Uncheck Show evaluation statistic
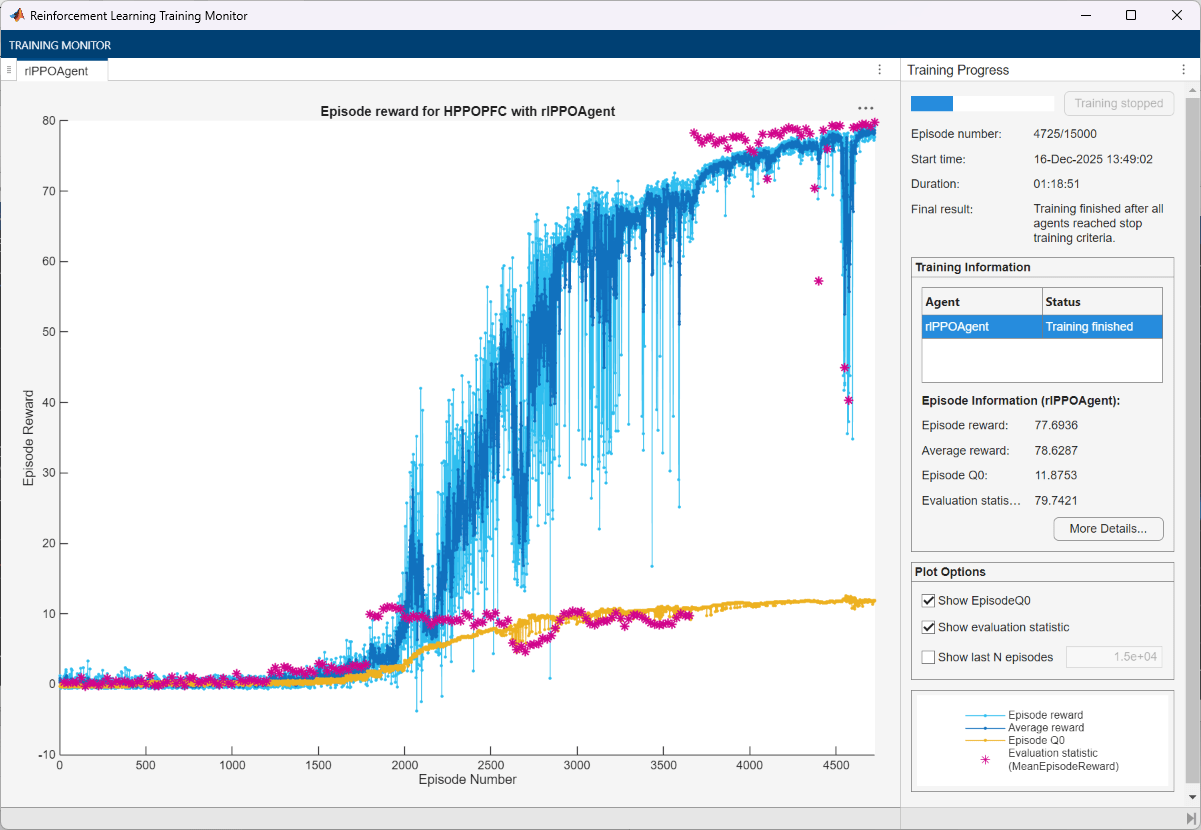1201x830 pixels. (x=929, y=628)
